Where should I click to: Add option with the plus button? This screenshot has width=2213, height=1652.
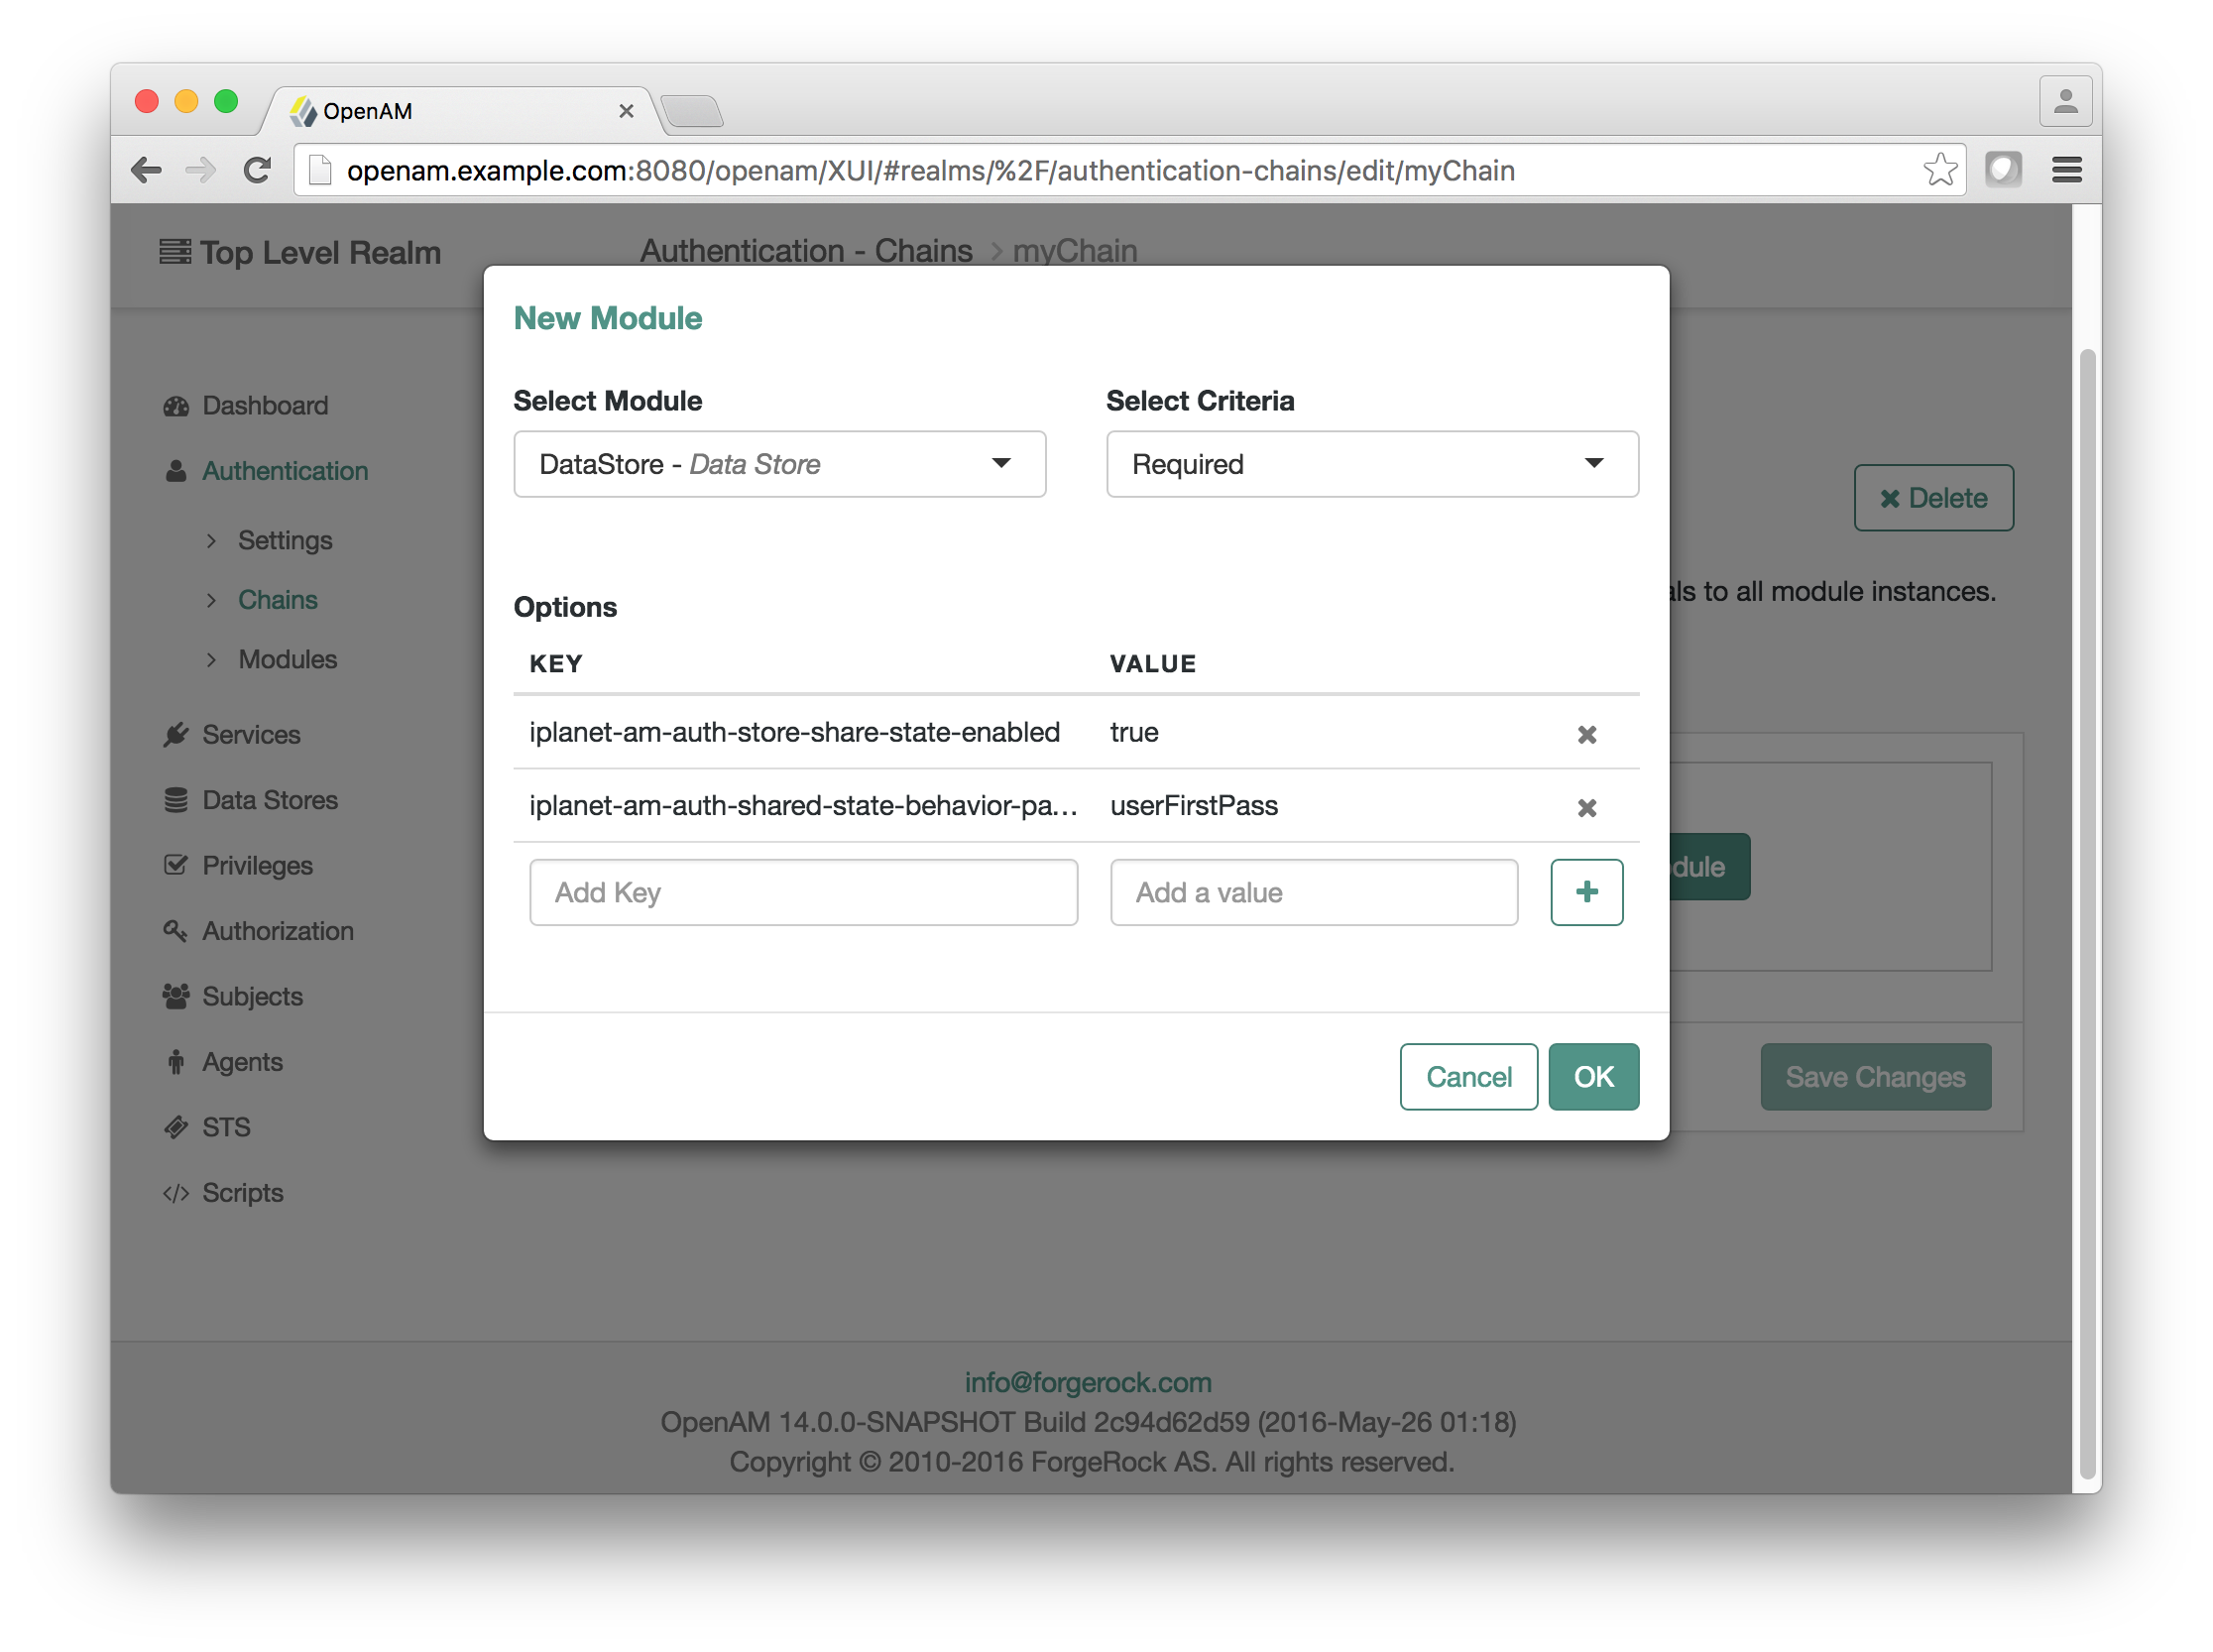[x=1586, y=892]
